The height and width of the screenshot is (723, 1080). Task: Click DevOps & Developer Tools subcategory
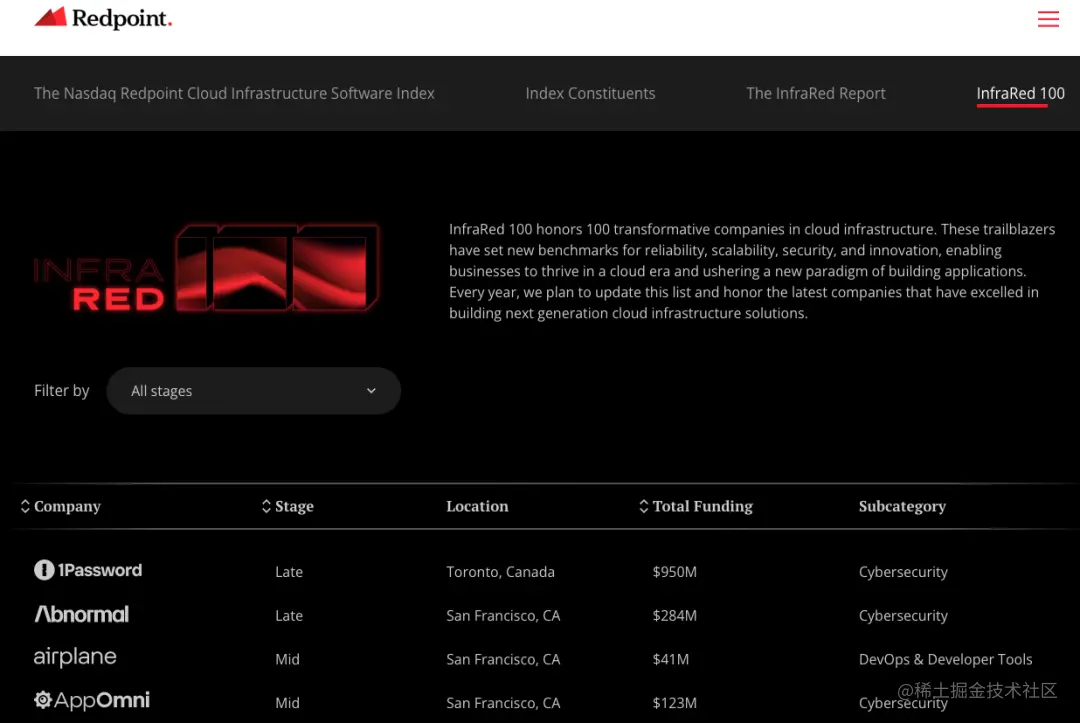click(945, 659)
